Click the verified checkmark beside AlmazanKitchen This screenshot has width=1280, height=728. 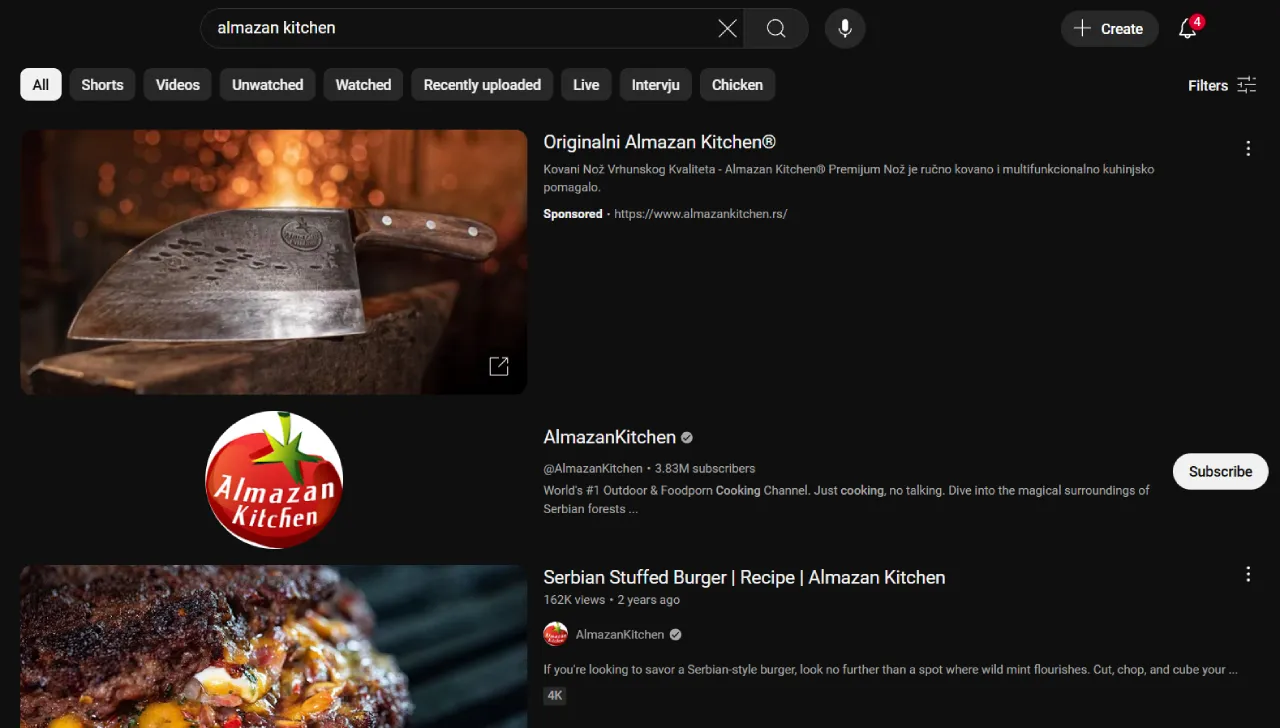click(x=686, y=437)
